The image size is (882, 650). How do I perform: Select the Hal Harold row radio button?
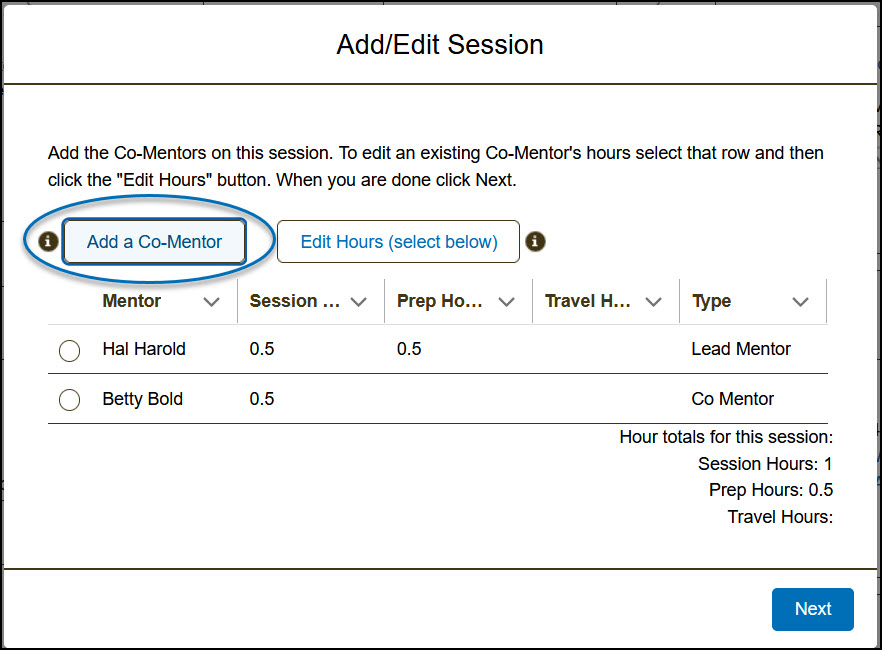coord(69,351)
